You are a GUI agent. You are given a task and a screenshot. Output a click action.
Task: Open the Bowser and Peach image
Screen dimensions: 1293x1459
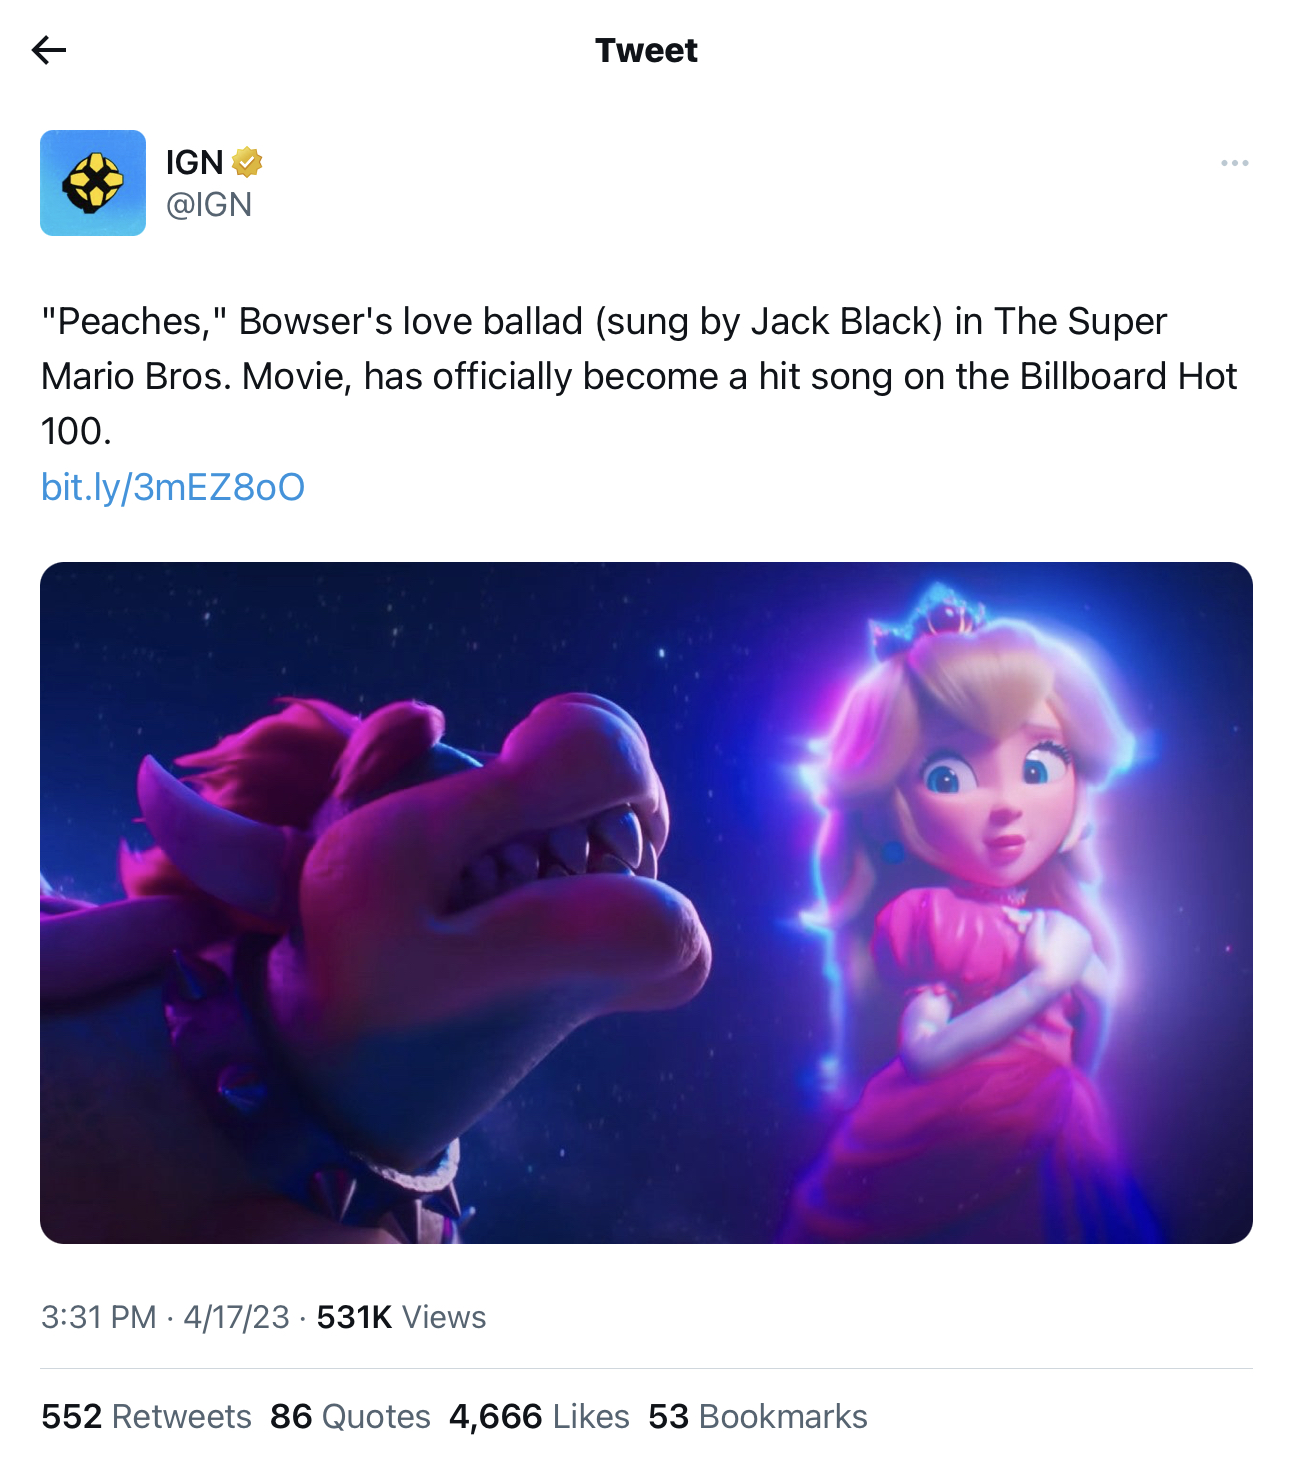(646, 903)
